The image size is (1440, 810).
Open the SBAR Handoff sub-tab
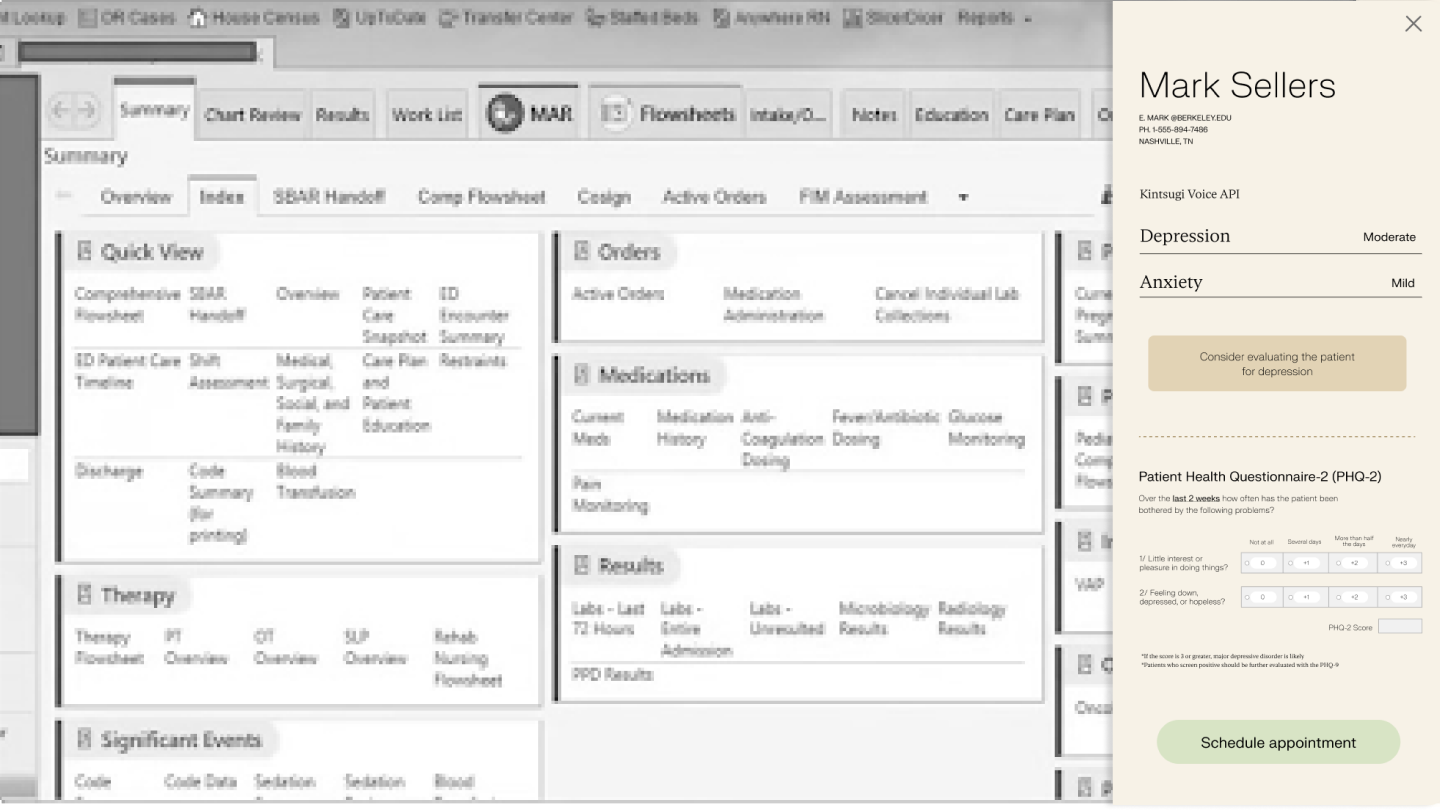pos(329,197)
